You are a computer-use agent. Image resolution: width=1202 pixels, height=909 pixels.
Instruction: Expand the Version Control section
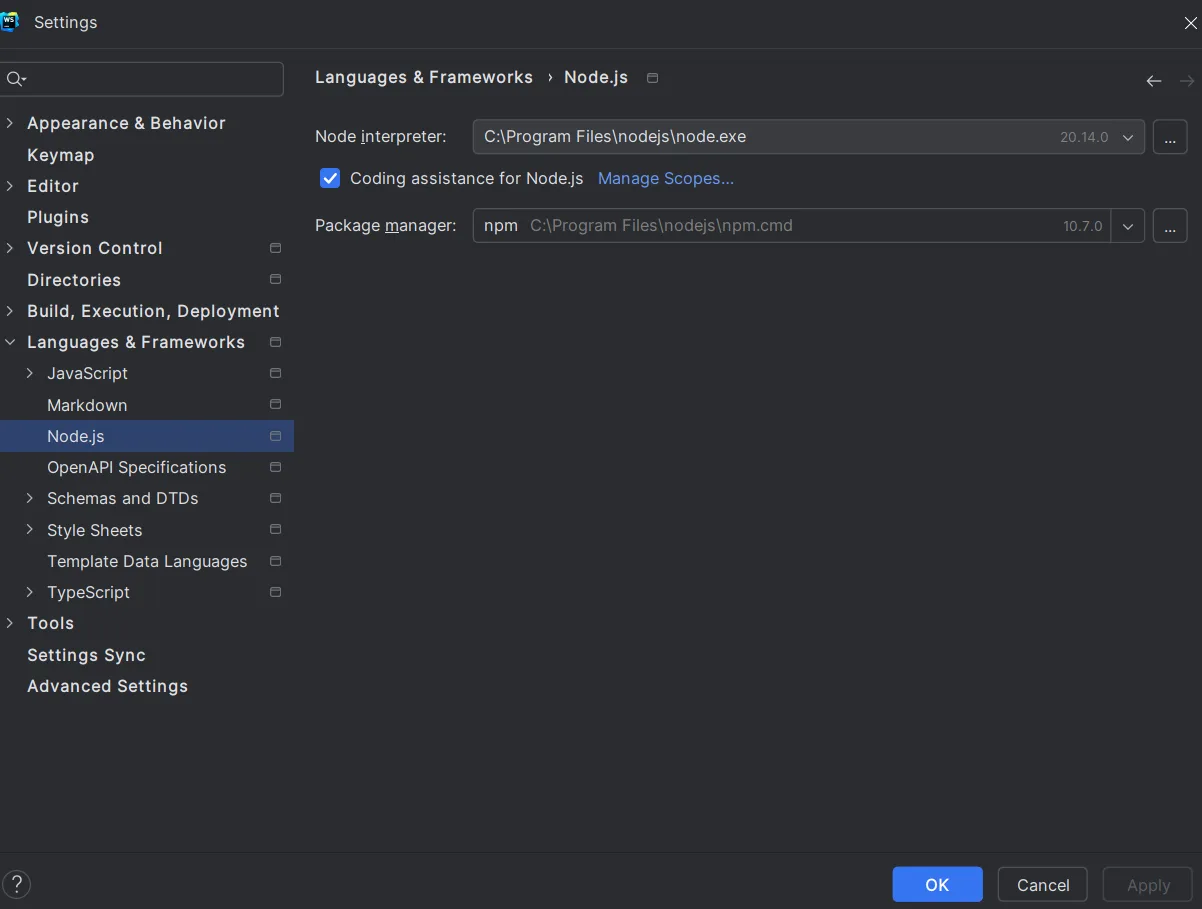[10, 248]
